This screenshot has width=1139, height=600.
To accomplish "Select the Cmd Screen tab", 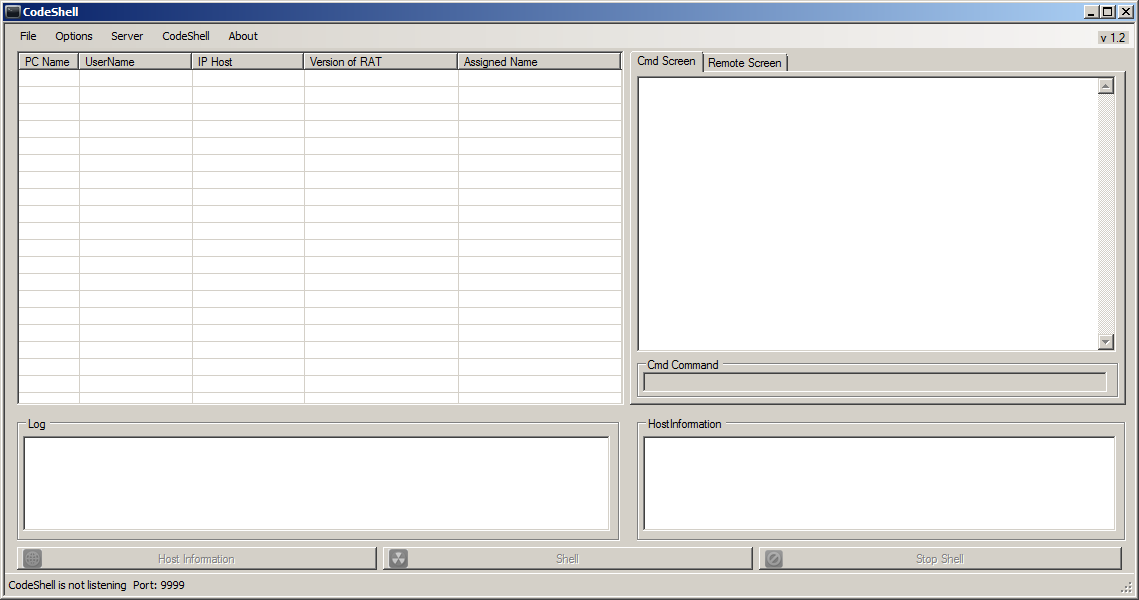I will (x=666, y=61).
